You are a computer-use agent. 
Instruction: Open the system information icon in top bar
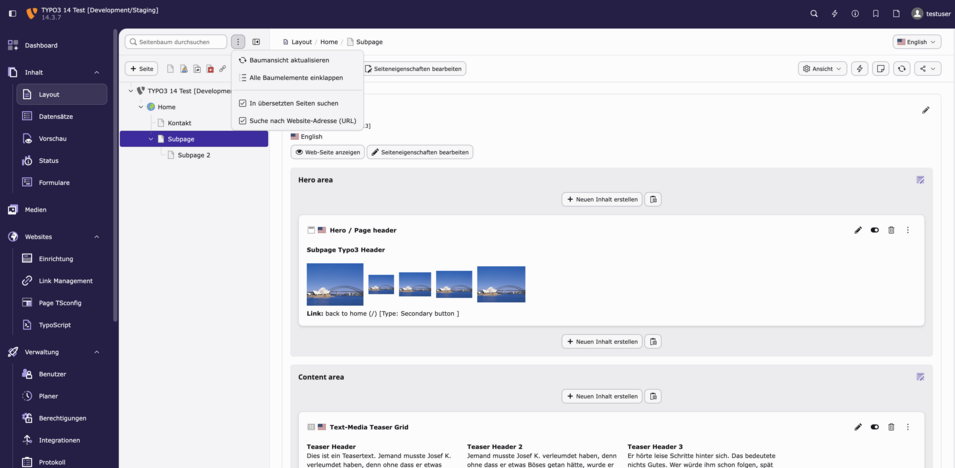[855, 13]
